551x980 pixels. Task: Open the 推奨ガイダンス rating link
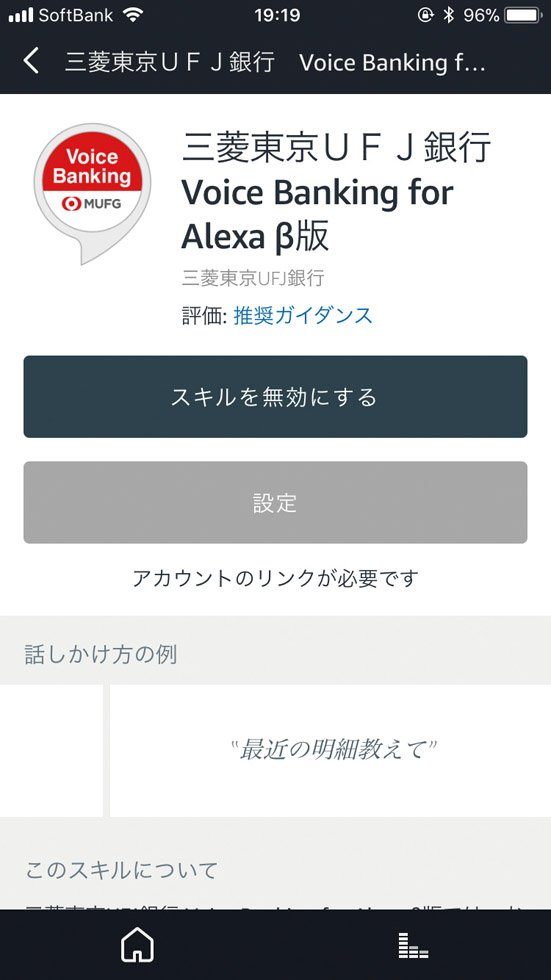[303, 316]
